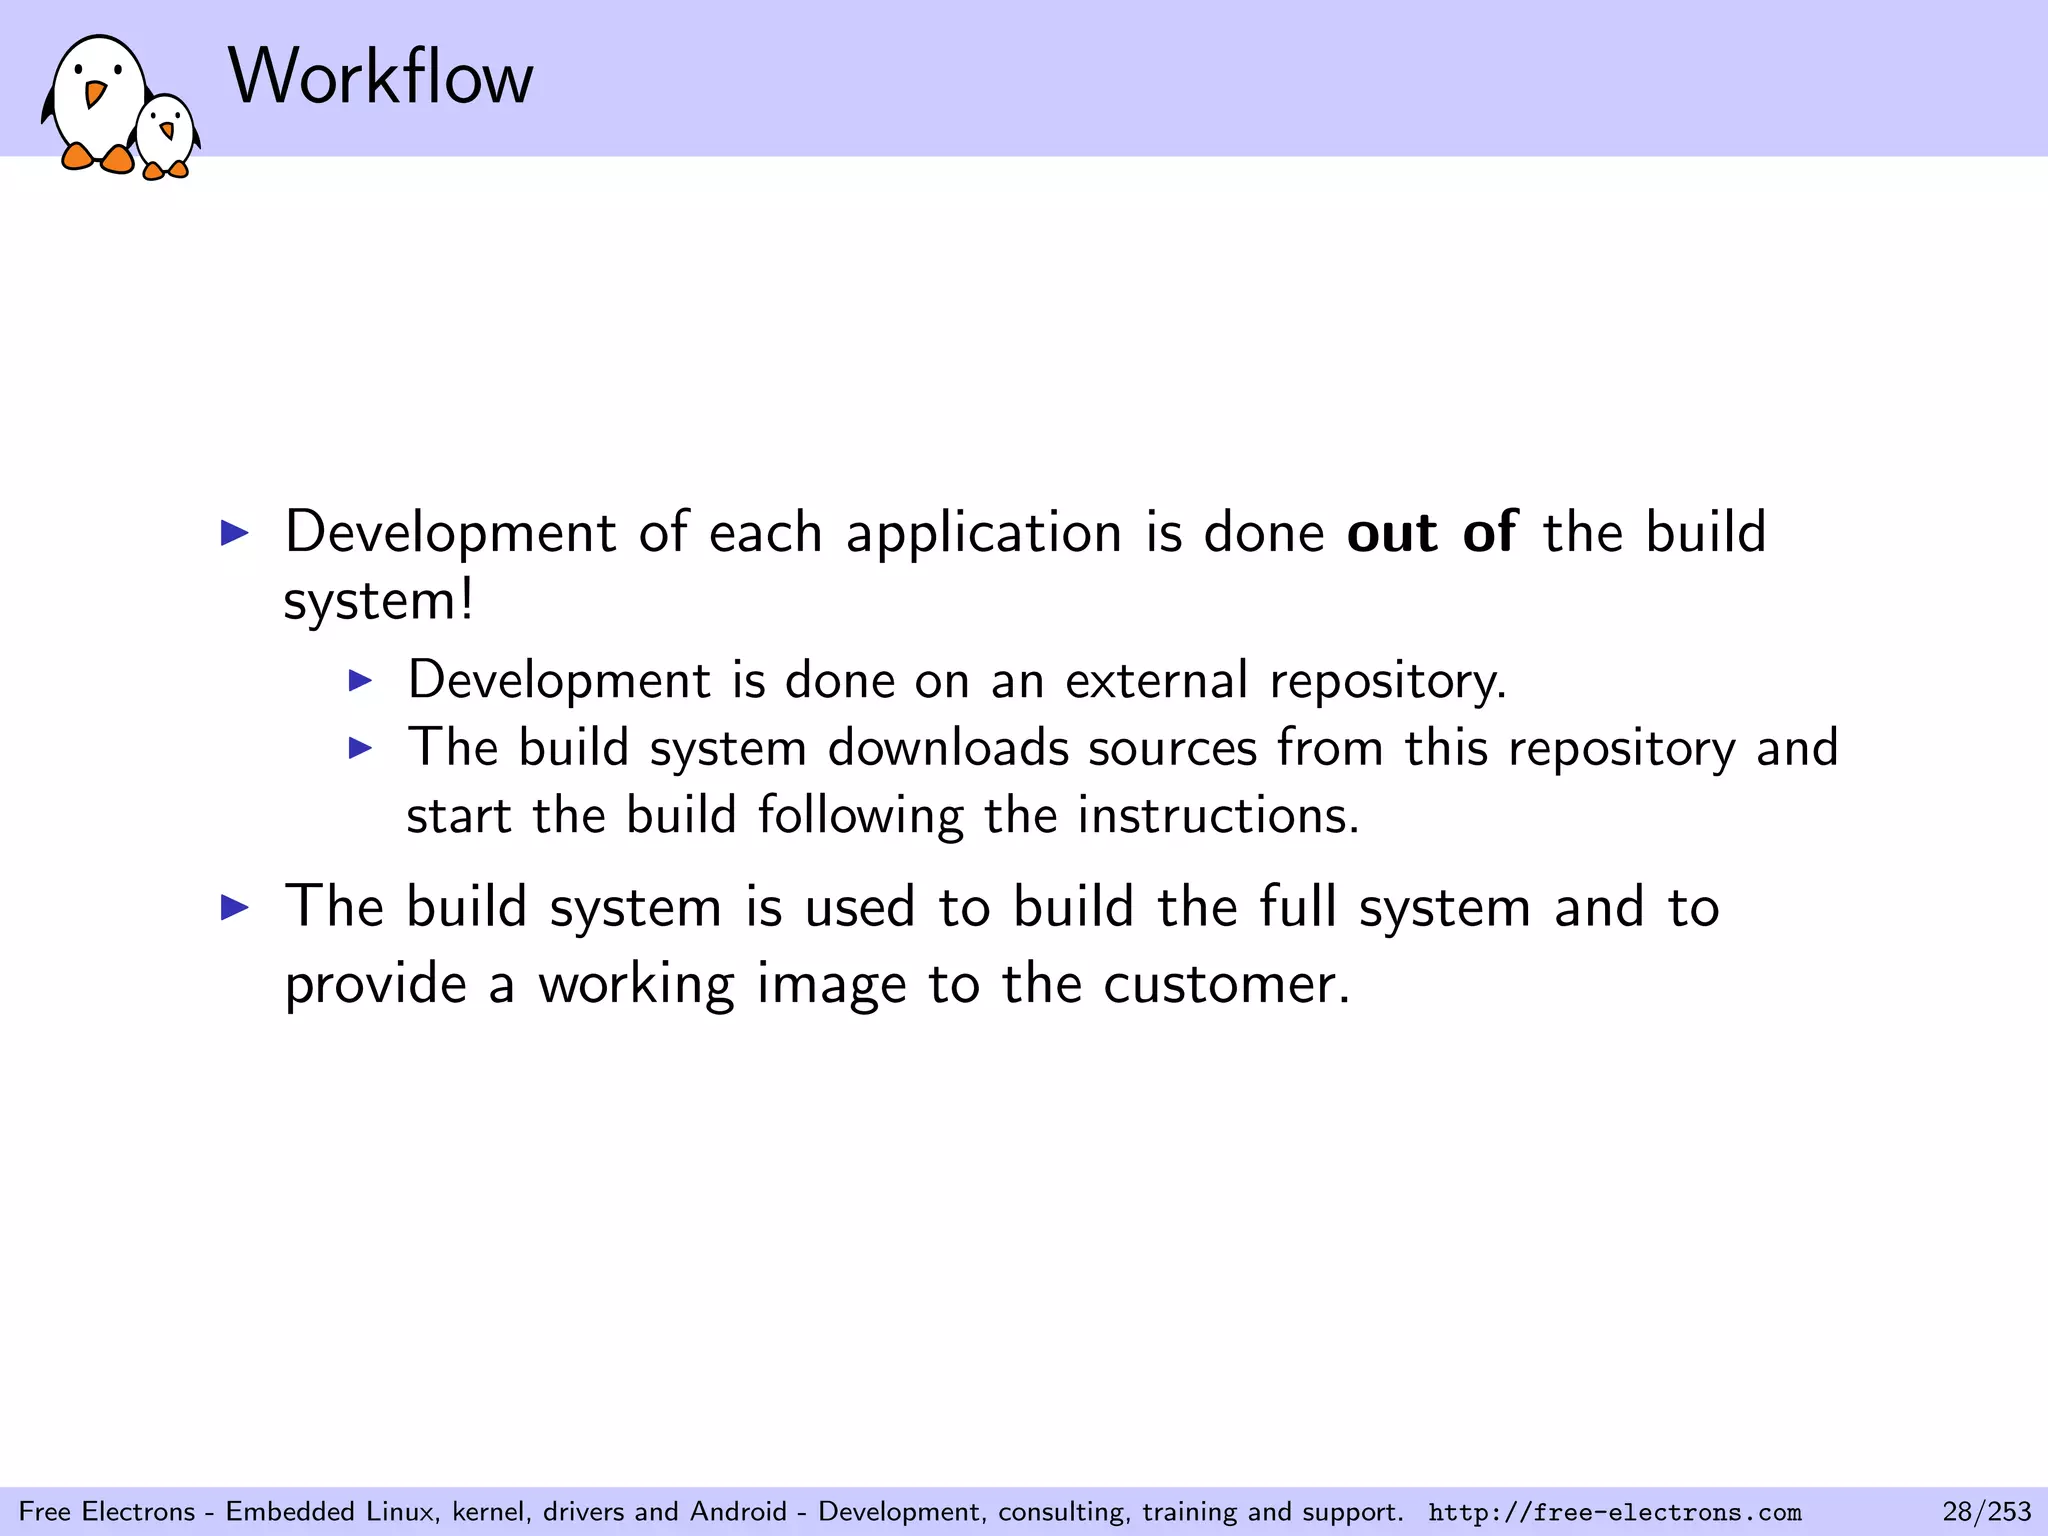This screenshot has height=1536, width=2048.
Task: Click the word 'Android' in the footer
Action: tap(738, 1511)
